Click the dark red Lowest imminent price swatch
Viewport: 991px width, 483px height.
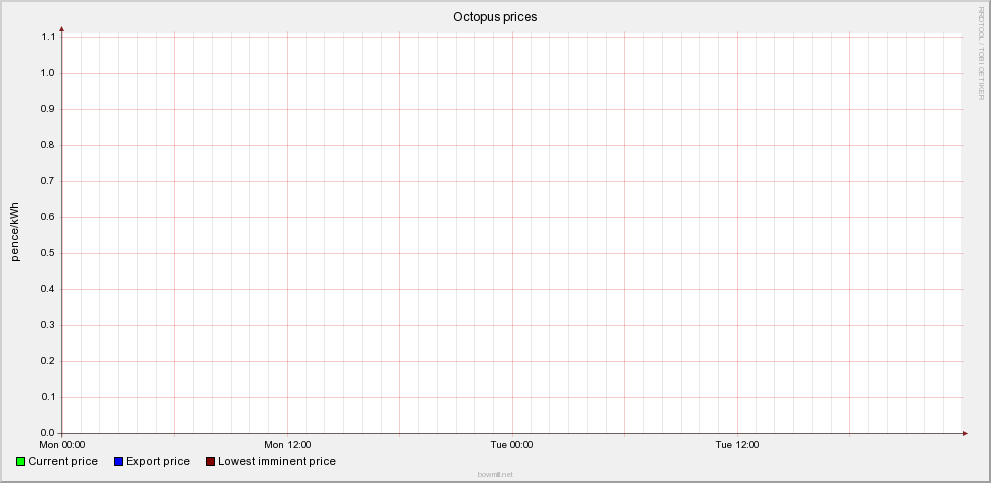coord(210,462)
